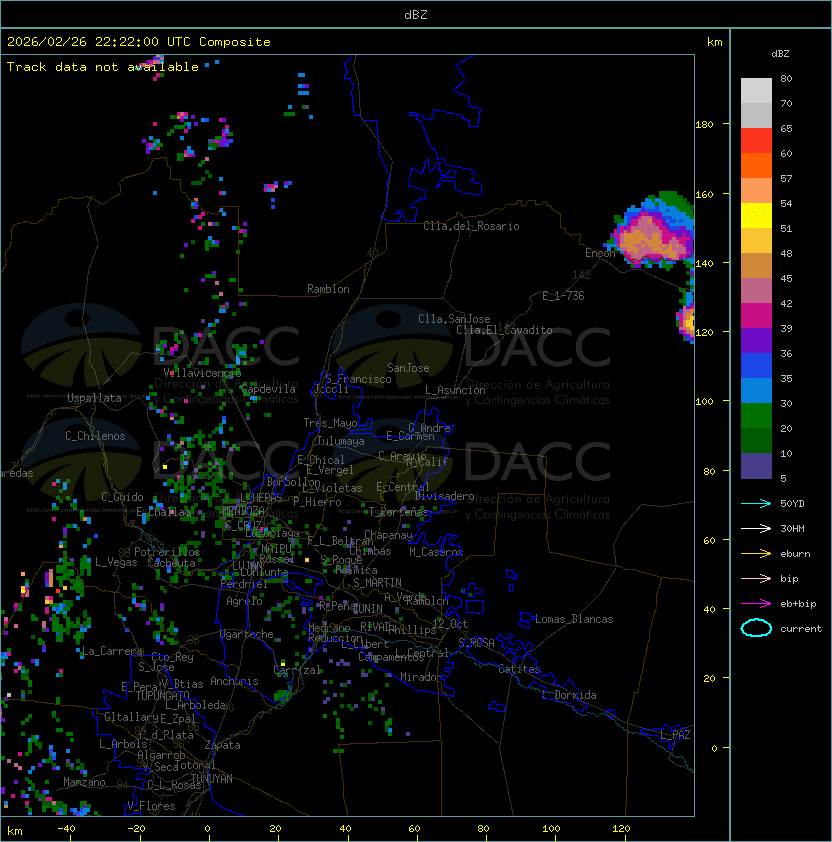The image size is (832, 842).
Task: Click the 'L_PAZ' map label
Action: (x=675, y=735)
